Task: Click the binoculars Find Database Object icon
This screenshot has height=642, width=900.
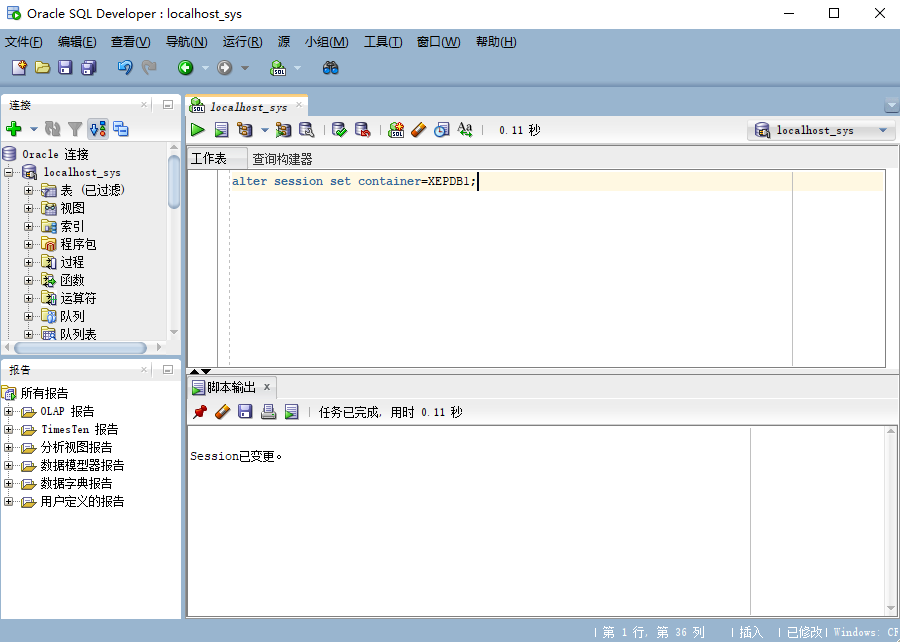Action: point(331,68)
